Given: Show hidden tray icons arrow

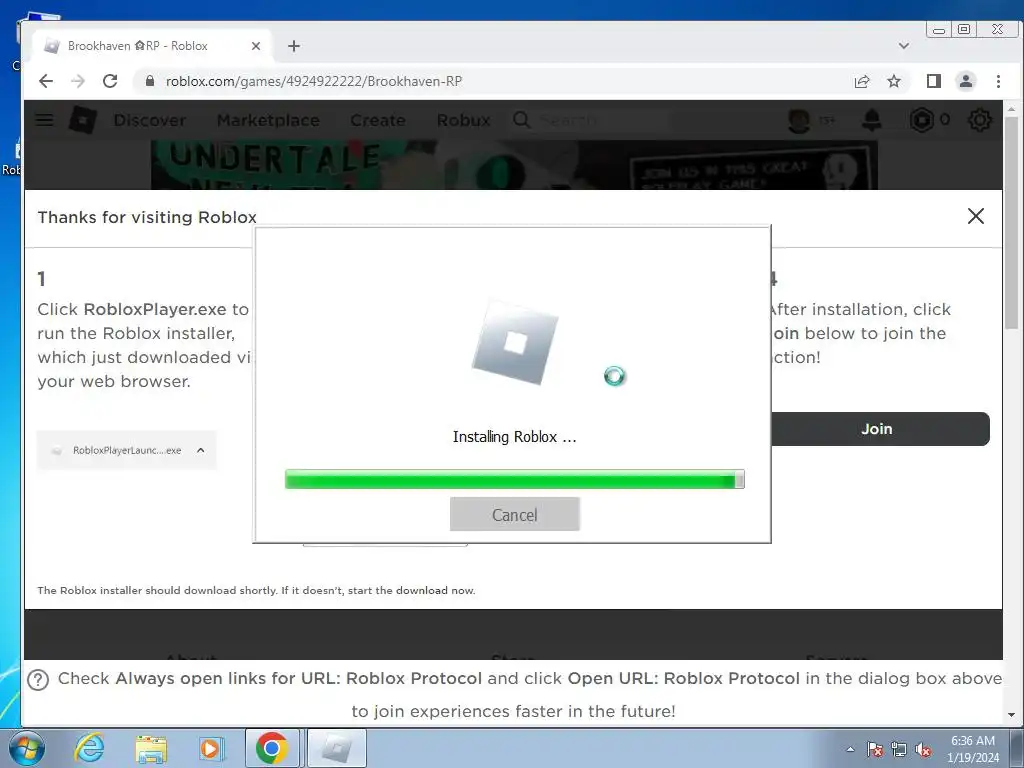Looking at the screenshot, I should [850, 749].
